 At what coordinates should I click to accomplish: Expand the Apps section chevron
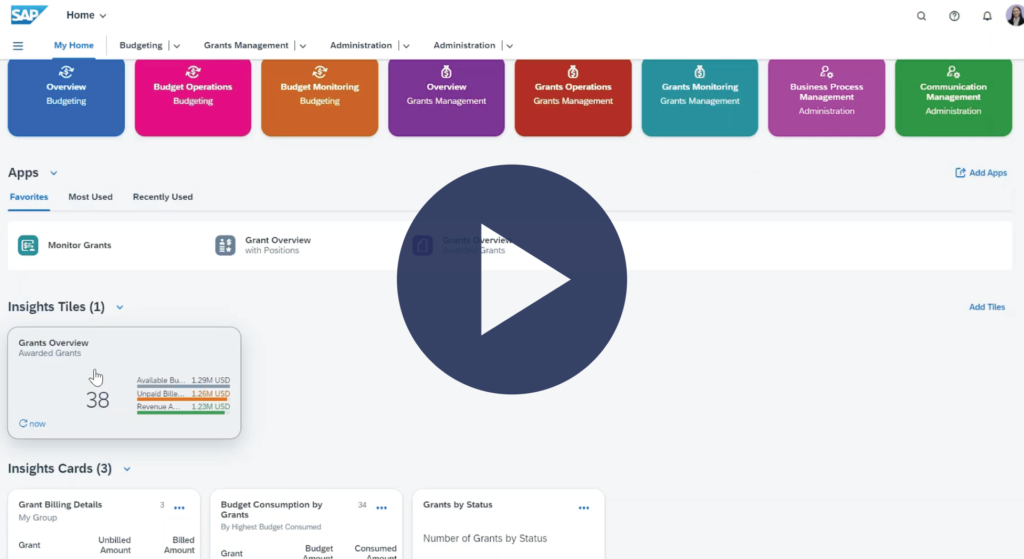54,173
